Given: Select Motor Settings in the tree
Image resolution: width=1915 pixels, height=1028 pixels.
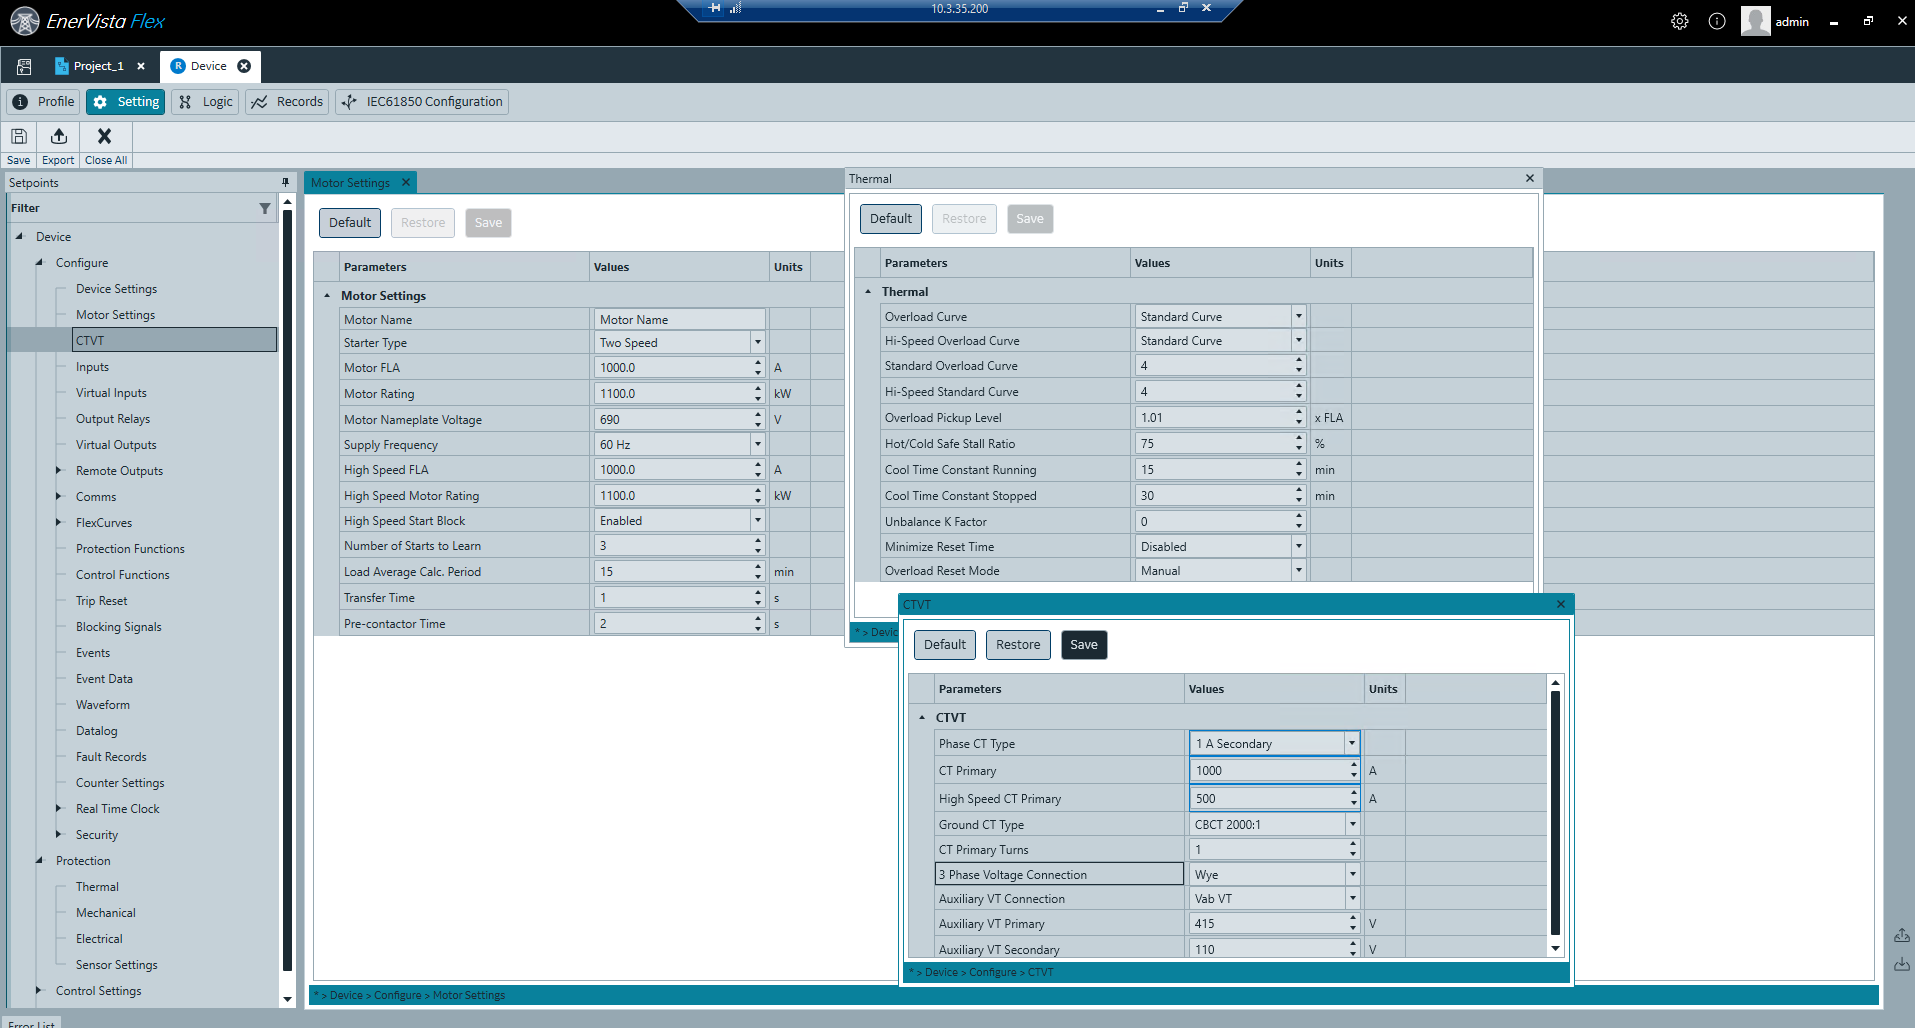Looking at the screenshot, I should click(115, 314).
